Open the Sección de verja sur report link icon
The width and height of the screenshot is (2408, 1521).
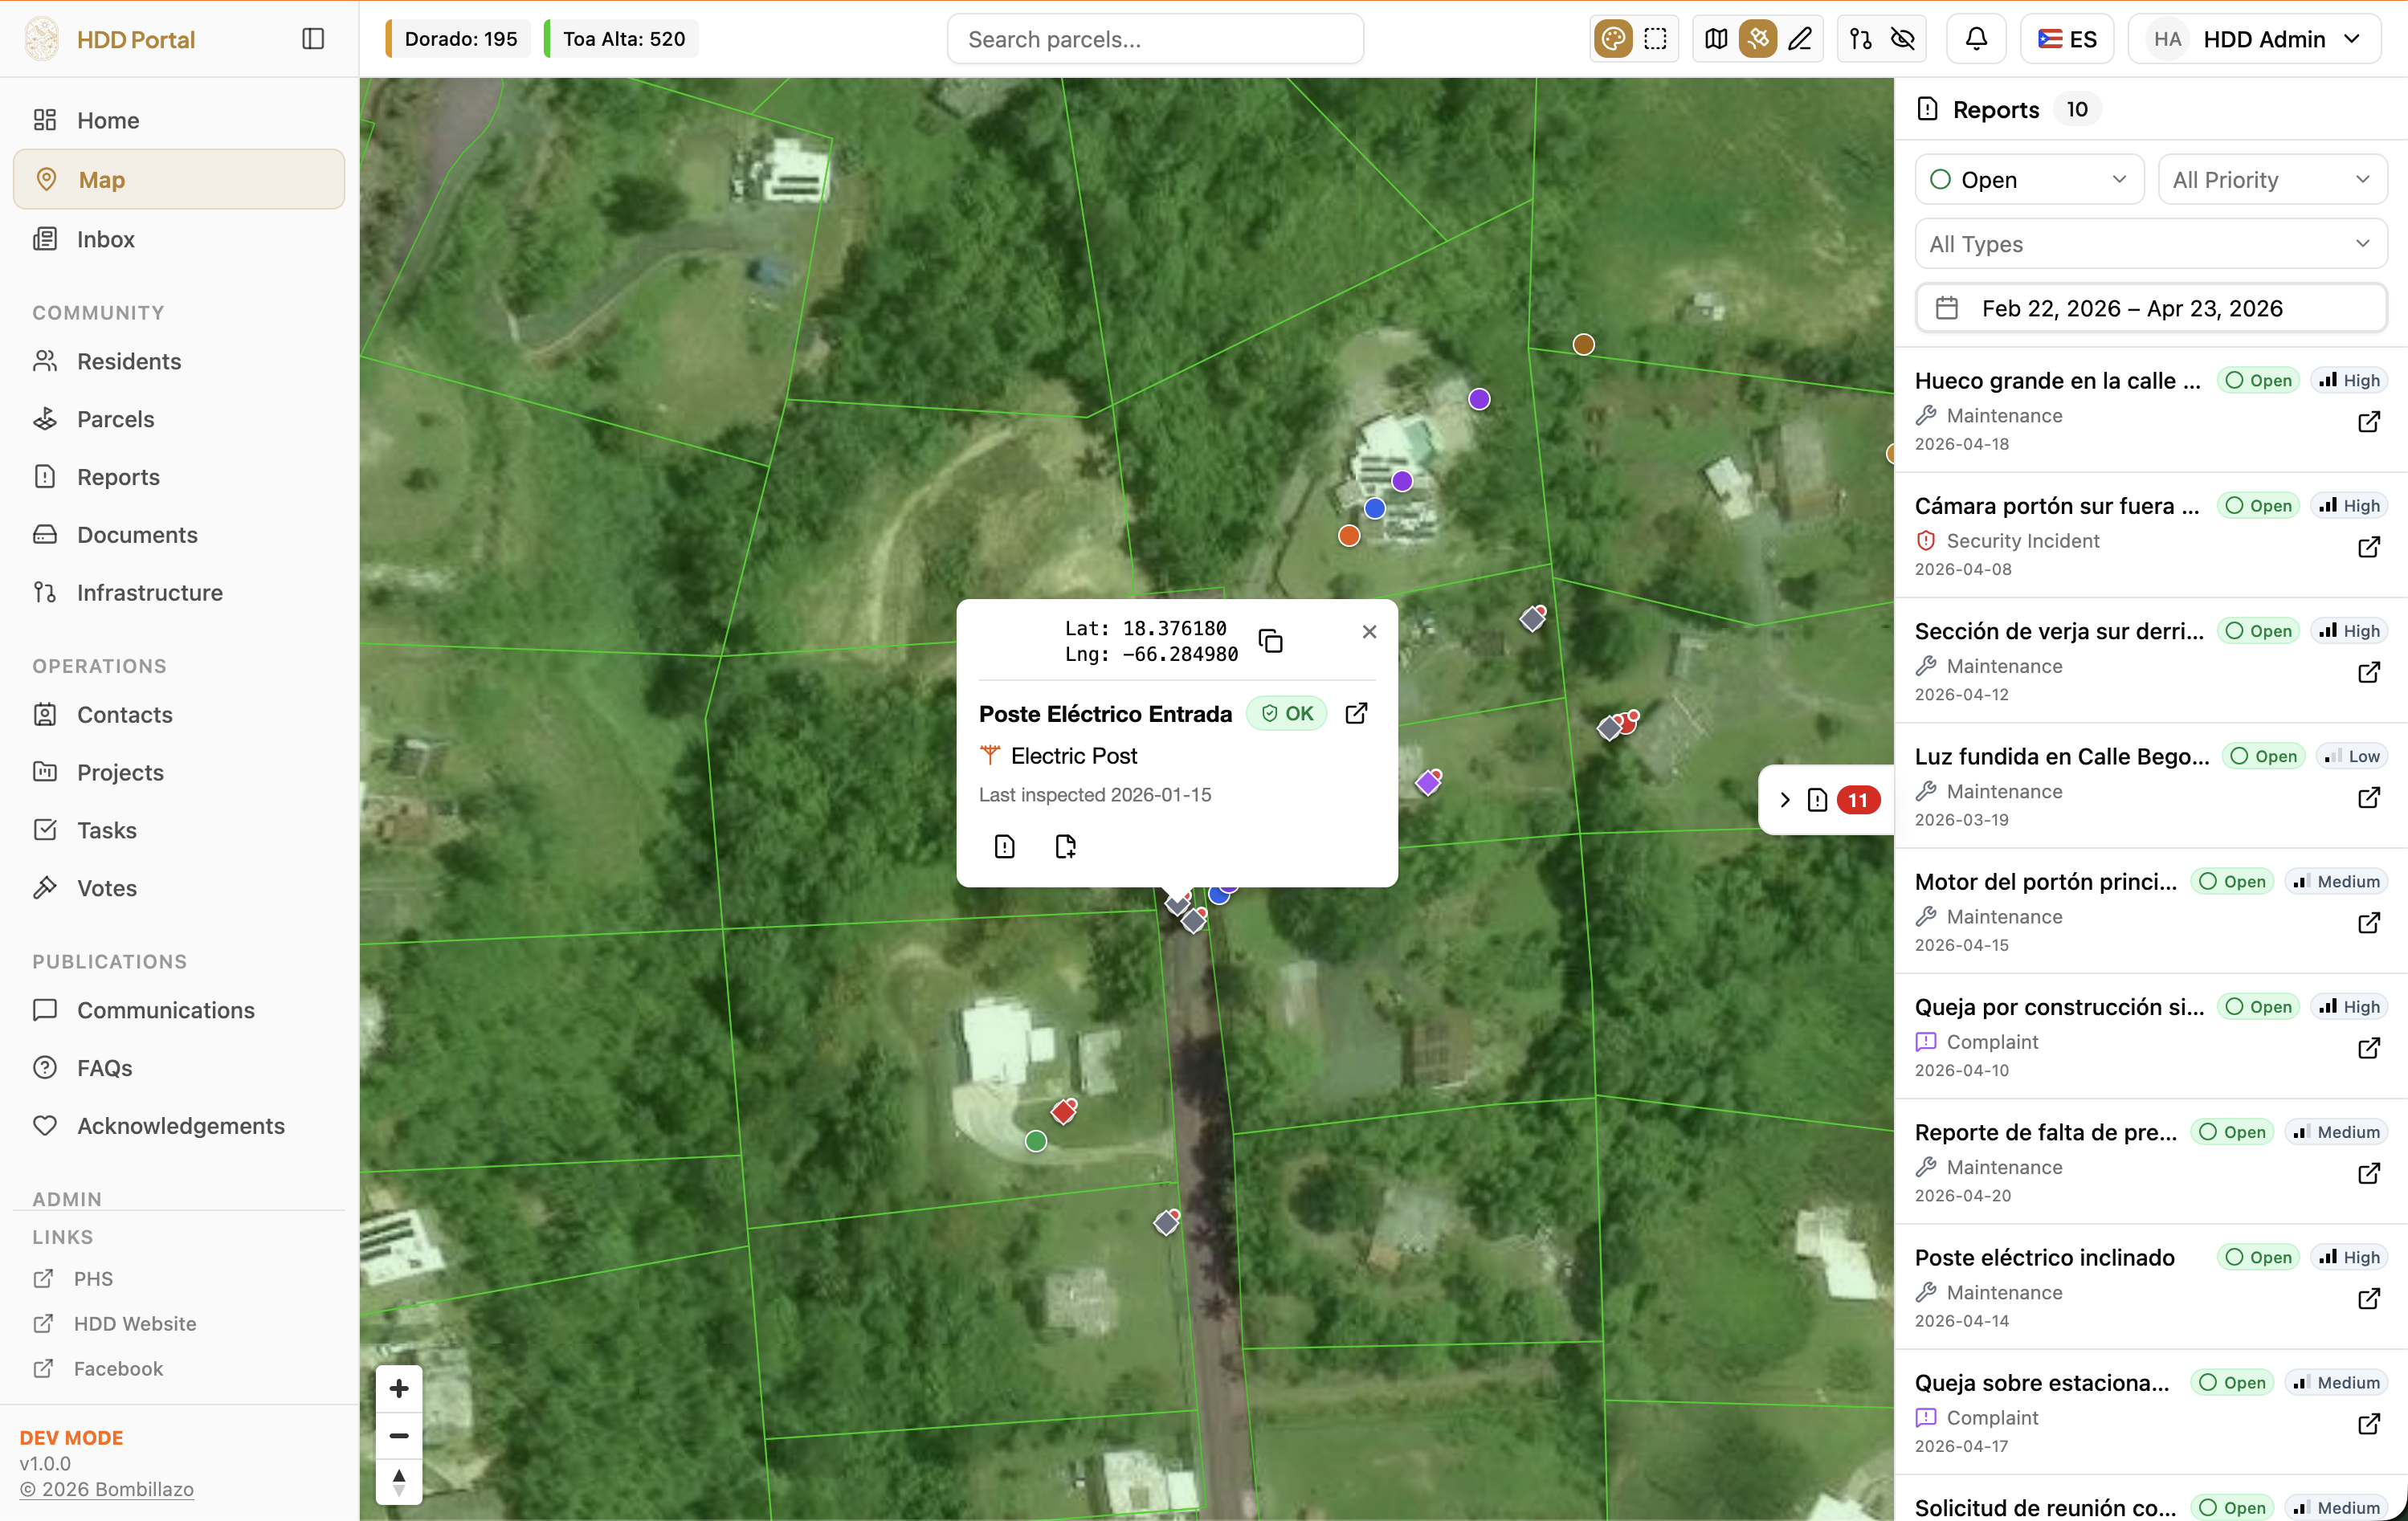[2368, 672]
